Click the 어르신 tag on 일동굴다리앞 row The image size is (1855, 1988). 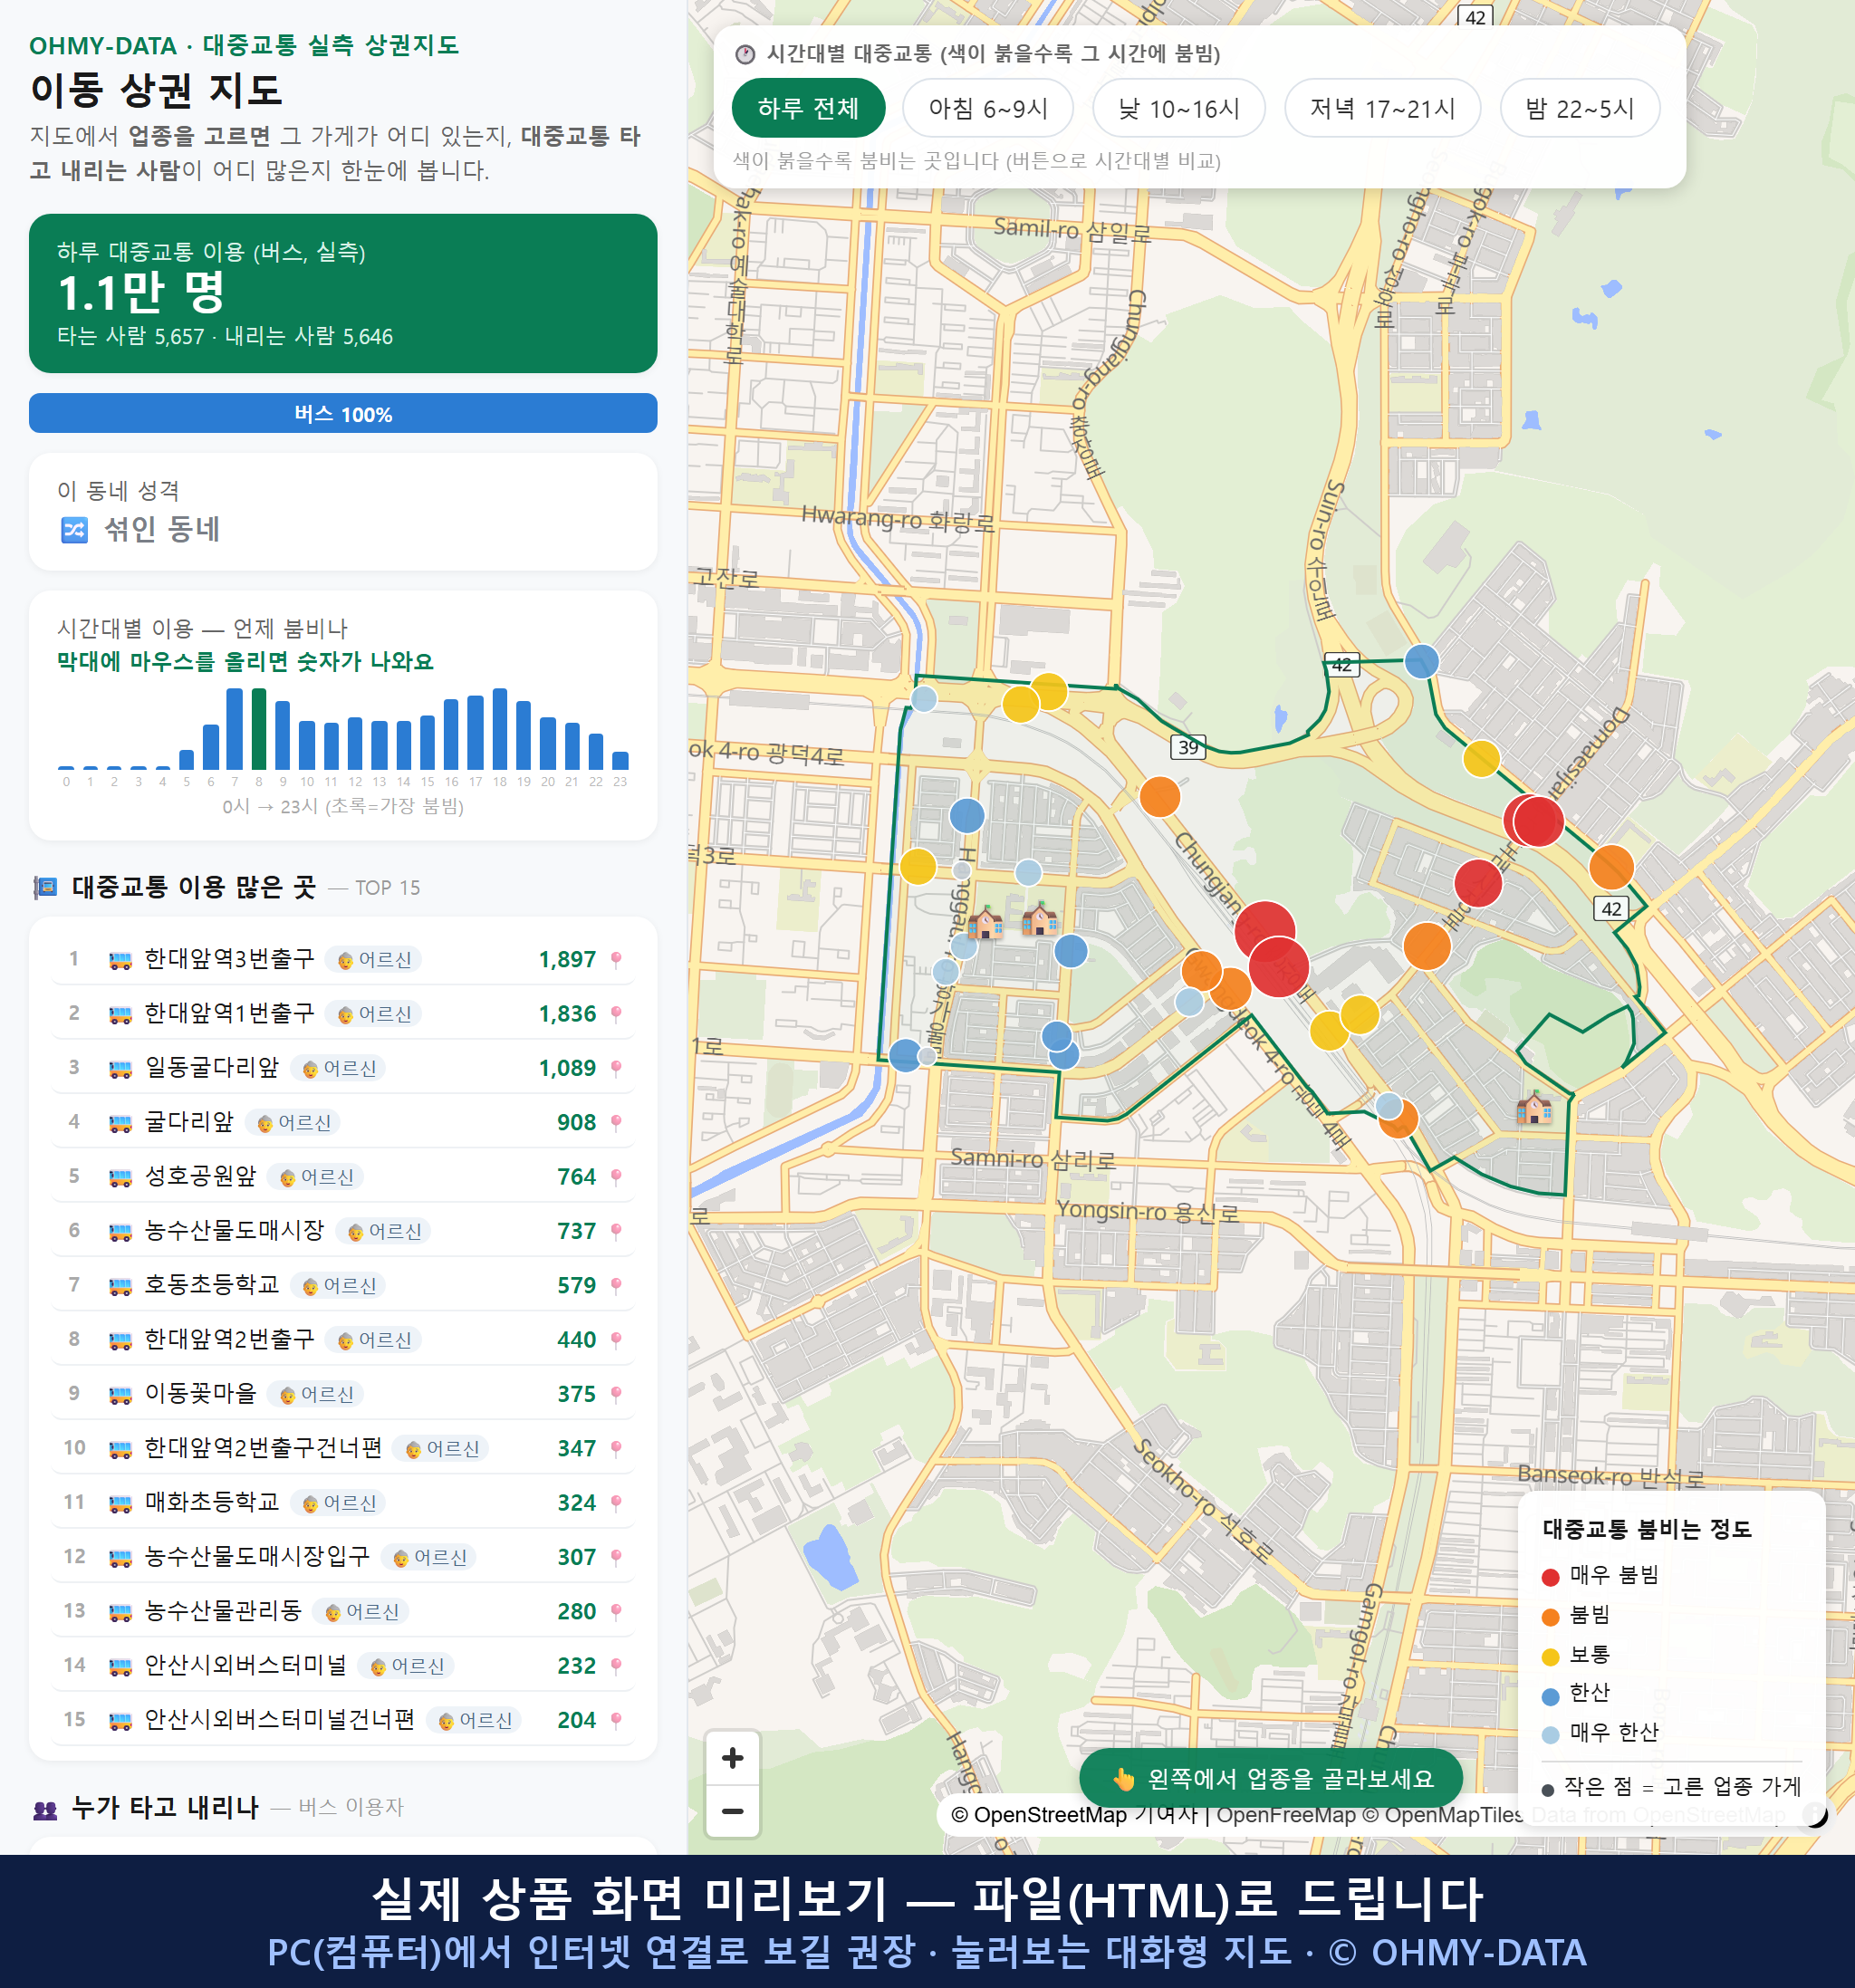point(339,1068)
